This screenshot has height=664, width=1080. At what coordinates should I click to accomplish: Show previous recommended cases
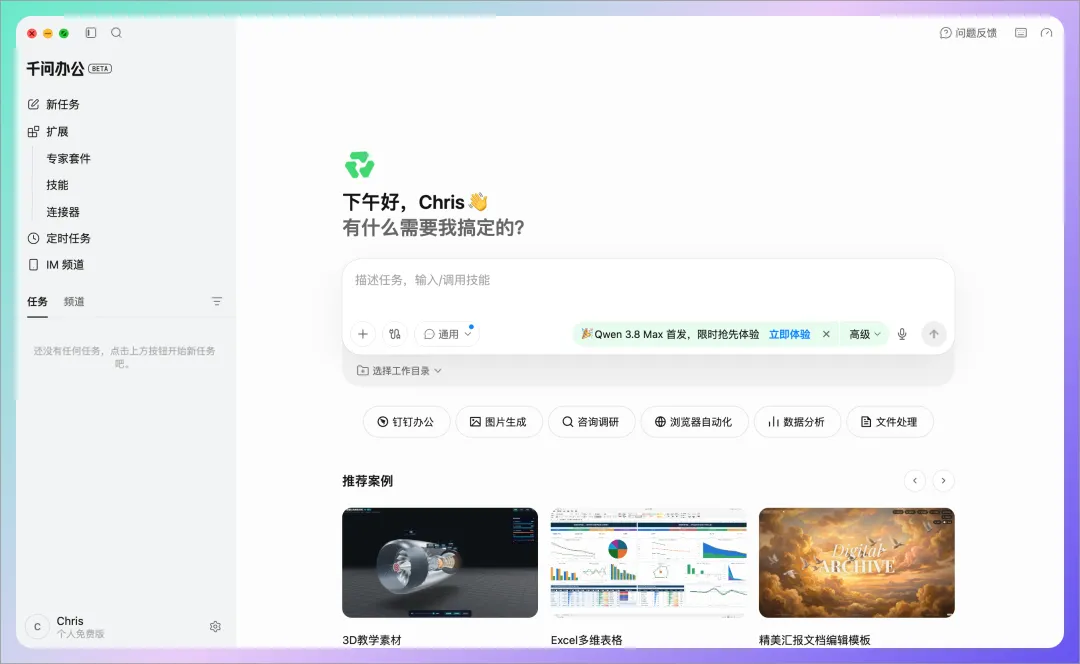(x=915, y=481)
